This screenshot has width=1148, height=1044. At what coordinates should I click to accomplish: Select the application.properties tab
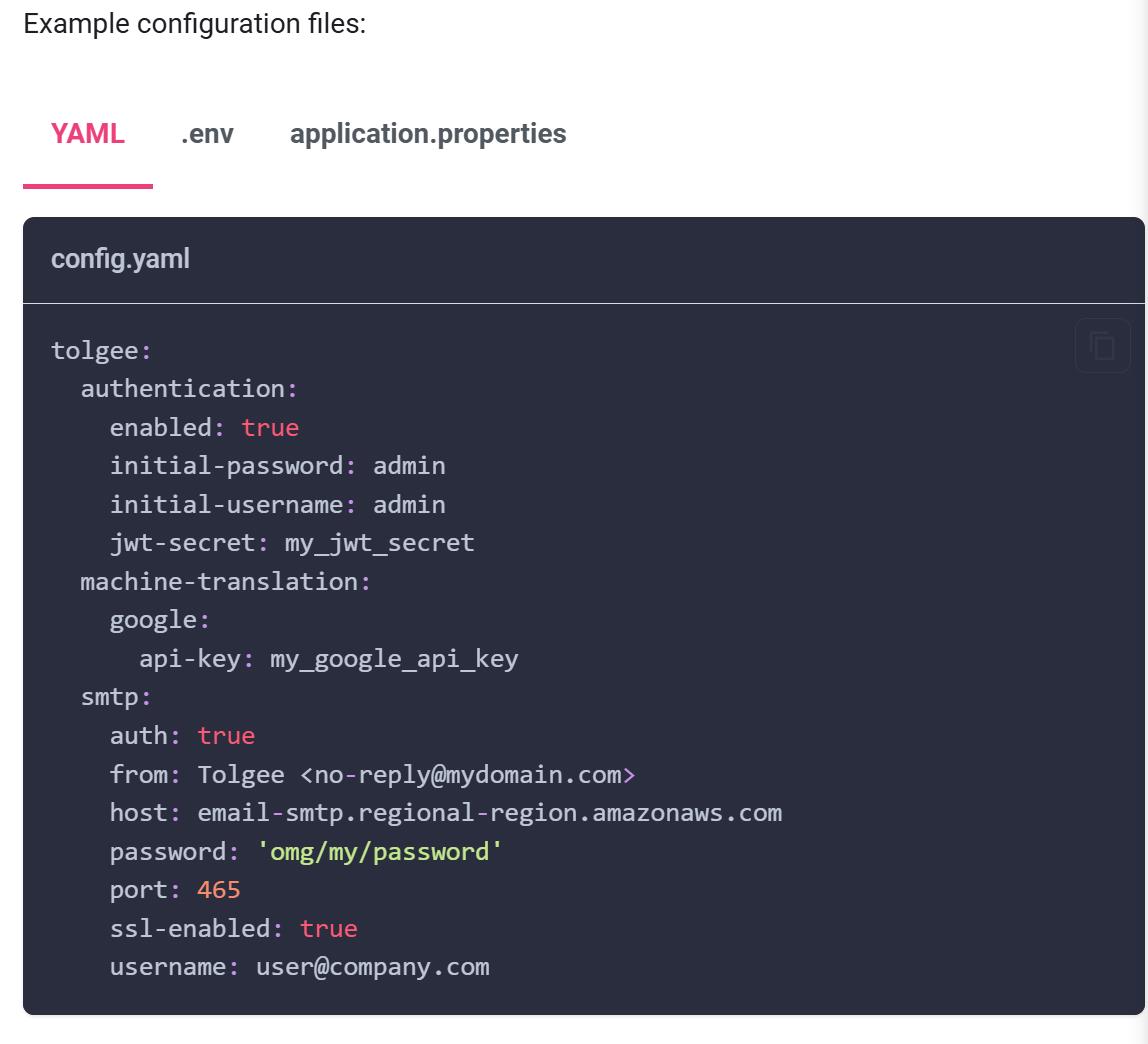click(428, 134)
